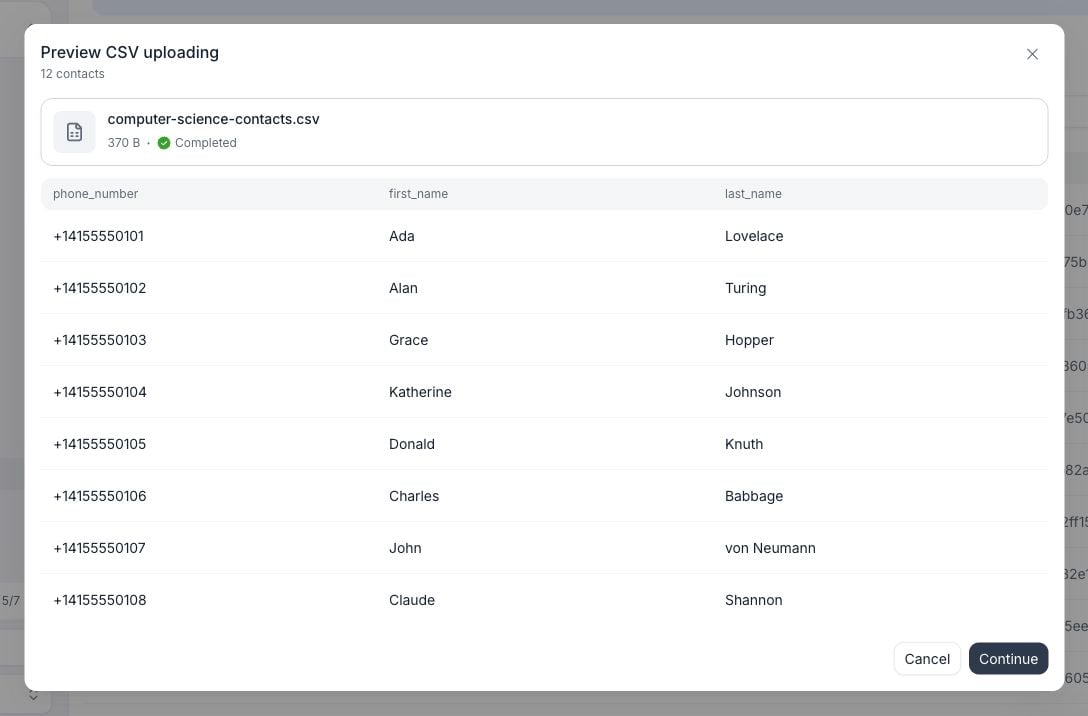Click the green Completed checkmark icon

164,143
